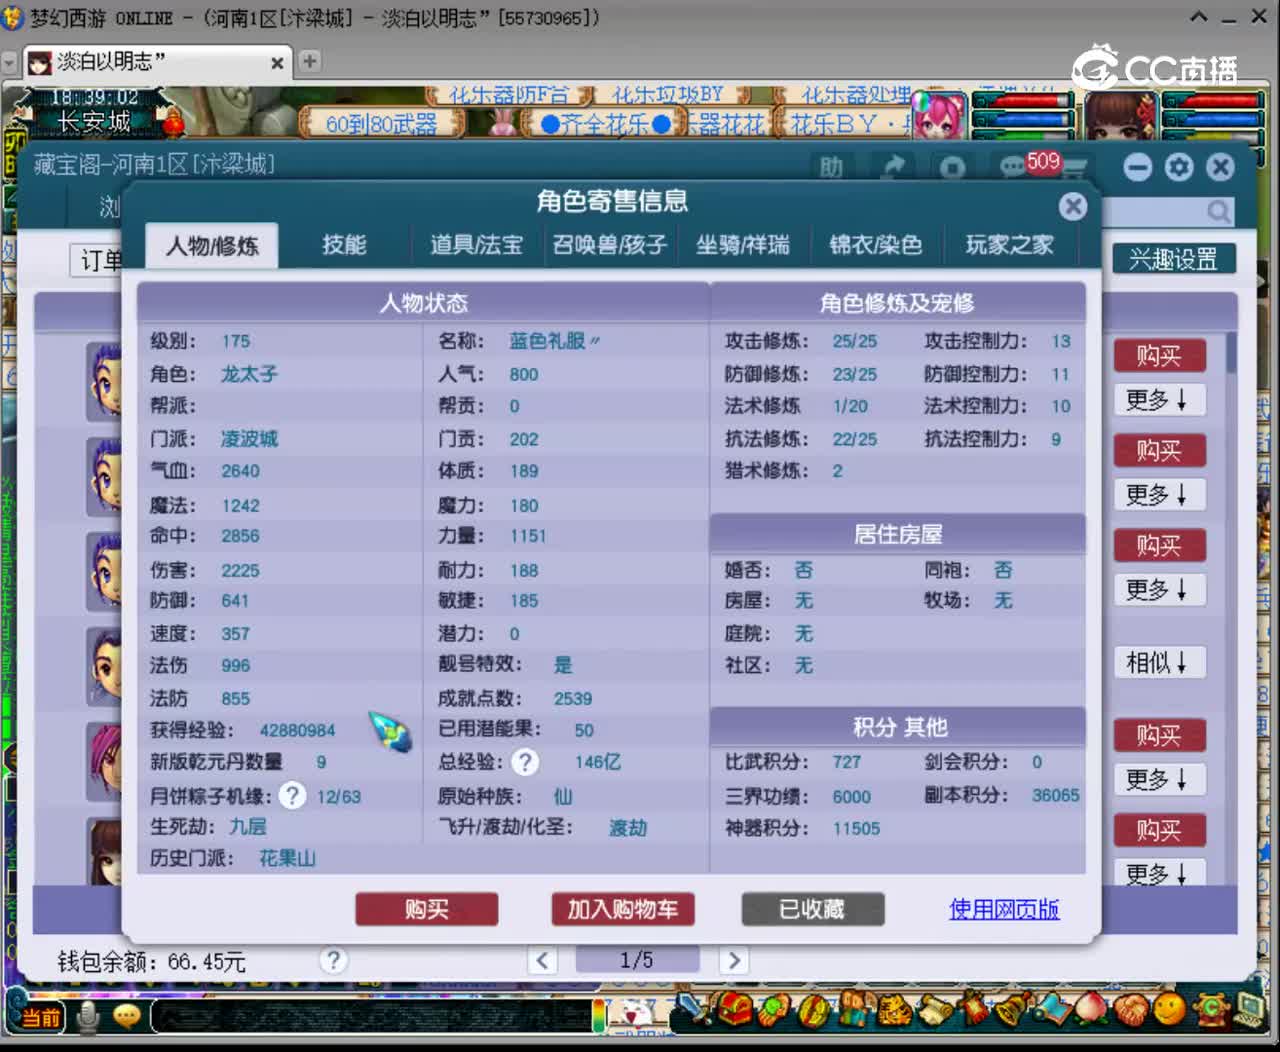Viewport: 1280px width, 1052px height.
Task: Switch to the 坐骑/祥瑞 tab
Action: click(x=743, y=245)
